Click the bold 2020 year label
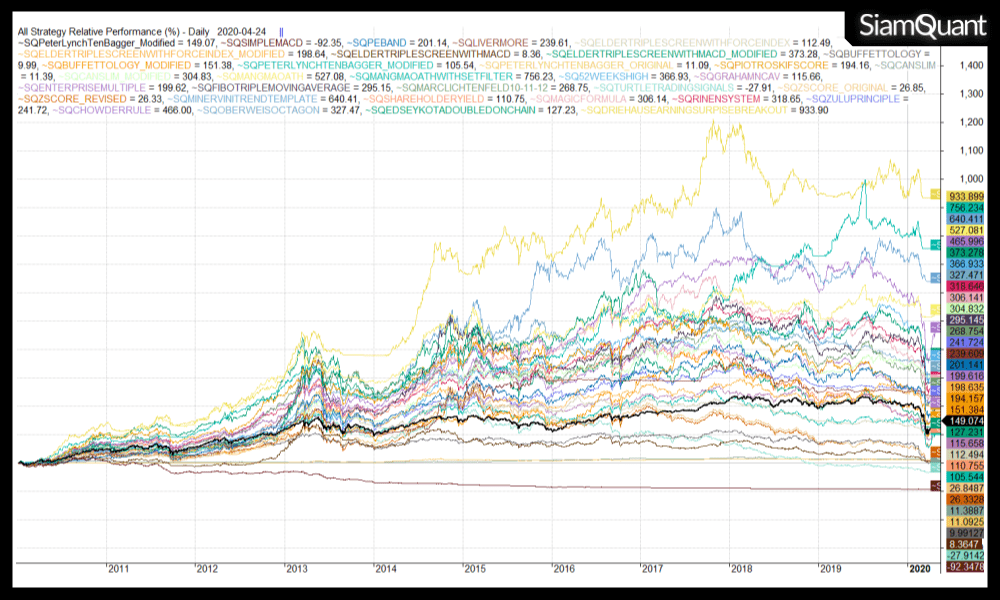Viewport: 1000px width, 600px height. tap(918, 568)
